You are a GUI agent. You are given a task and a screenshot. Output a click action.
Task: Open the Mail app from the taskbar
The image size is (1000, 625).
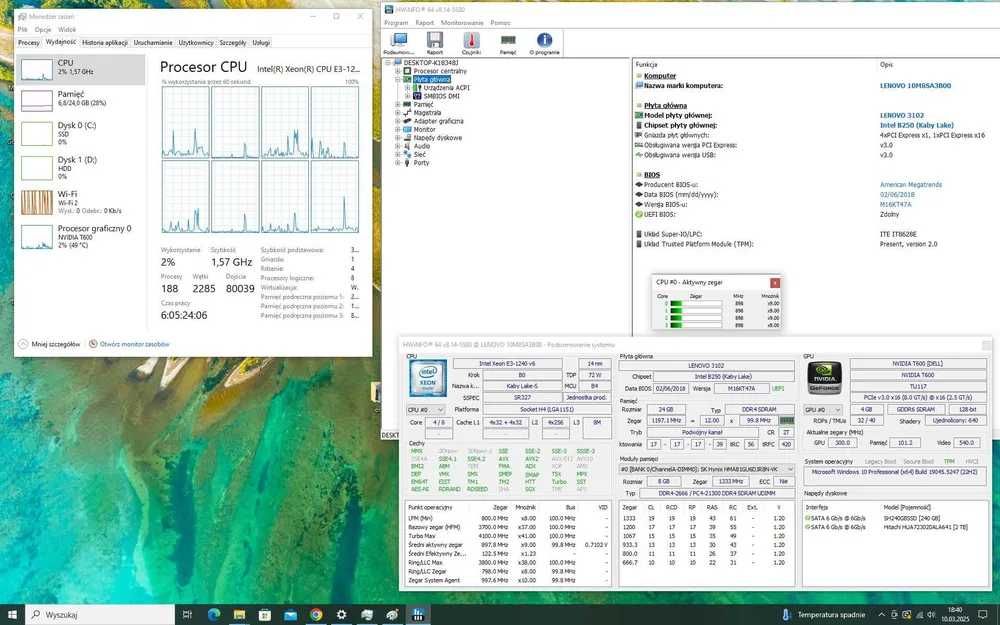290,615
